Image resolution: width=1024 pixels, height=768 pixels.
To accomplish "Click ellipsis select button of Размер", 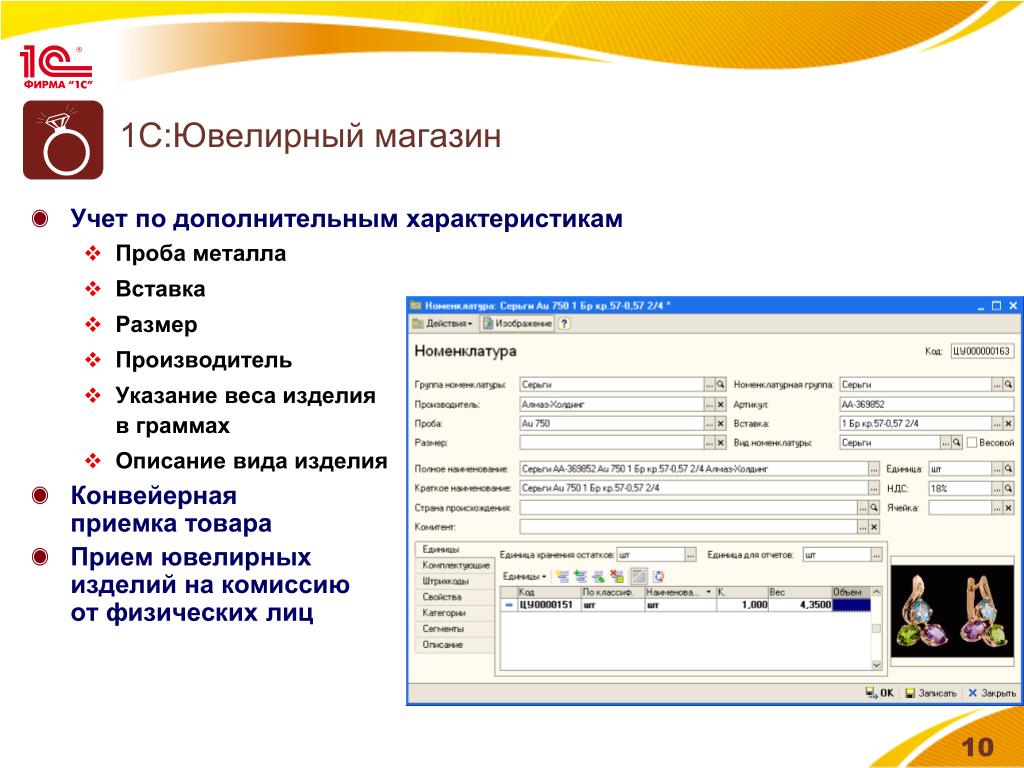I will (x=709, y=443).
